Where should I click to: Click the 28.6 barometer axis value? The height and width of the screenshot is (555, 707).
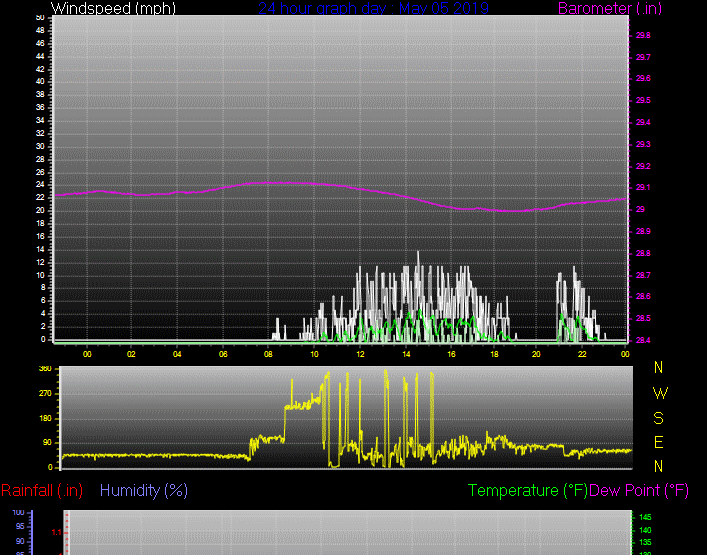pyautogui.click(x=643, y=297)
